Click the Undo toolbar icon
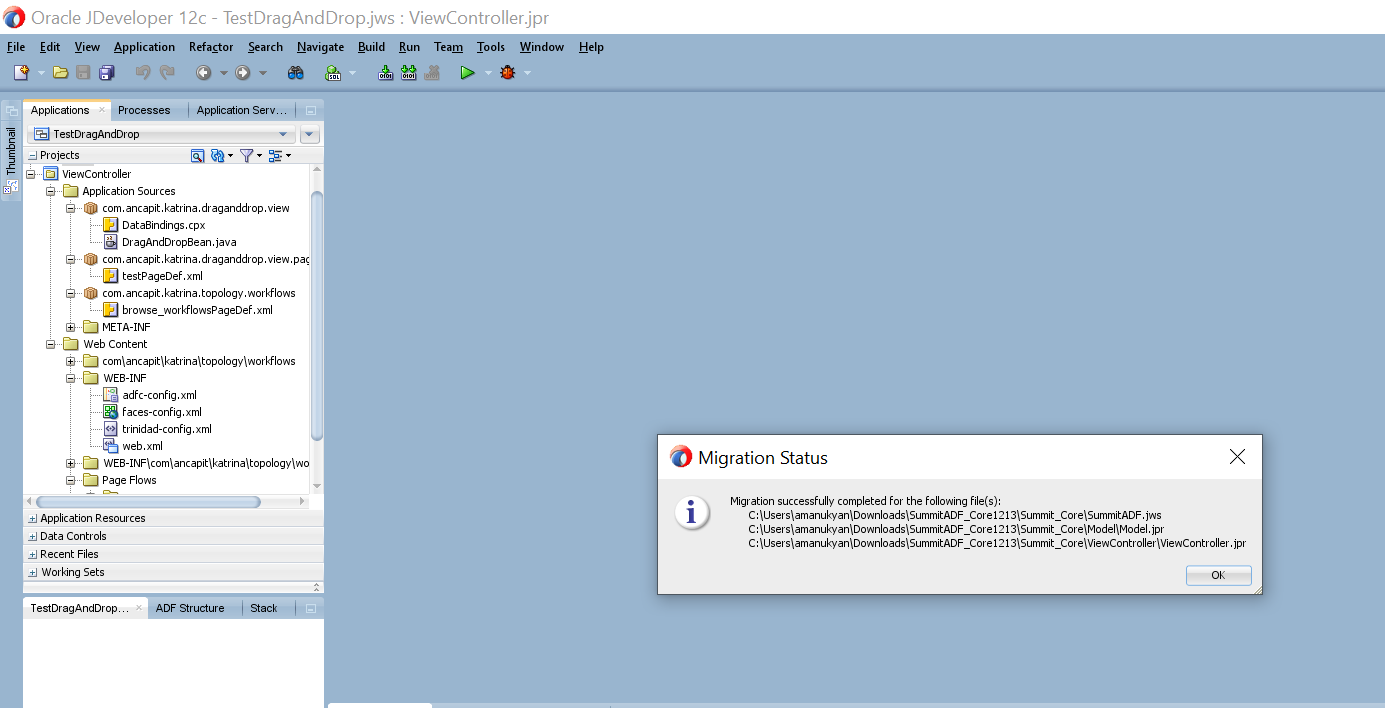The width and height of the screenshot is (1385, 708). click(143, 72)
